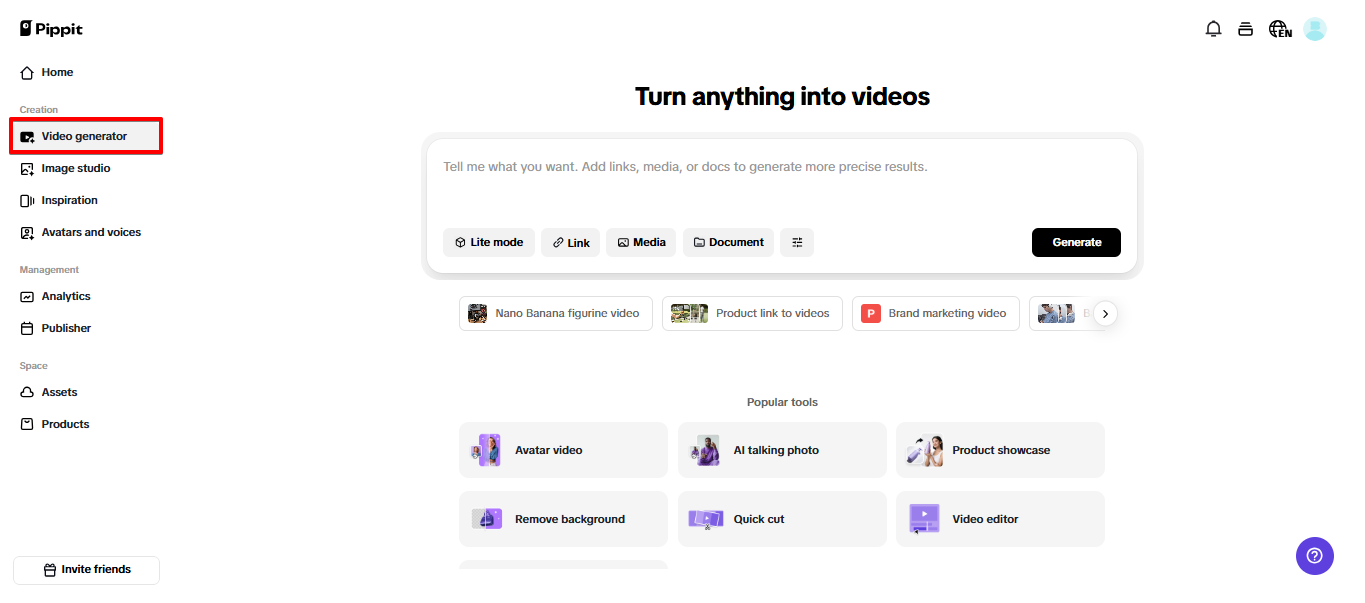Screen dimensions: 1365x603
Task: Select Image studio in the sidebar
Action: (x=75, y=168)
